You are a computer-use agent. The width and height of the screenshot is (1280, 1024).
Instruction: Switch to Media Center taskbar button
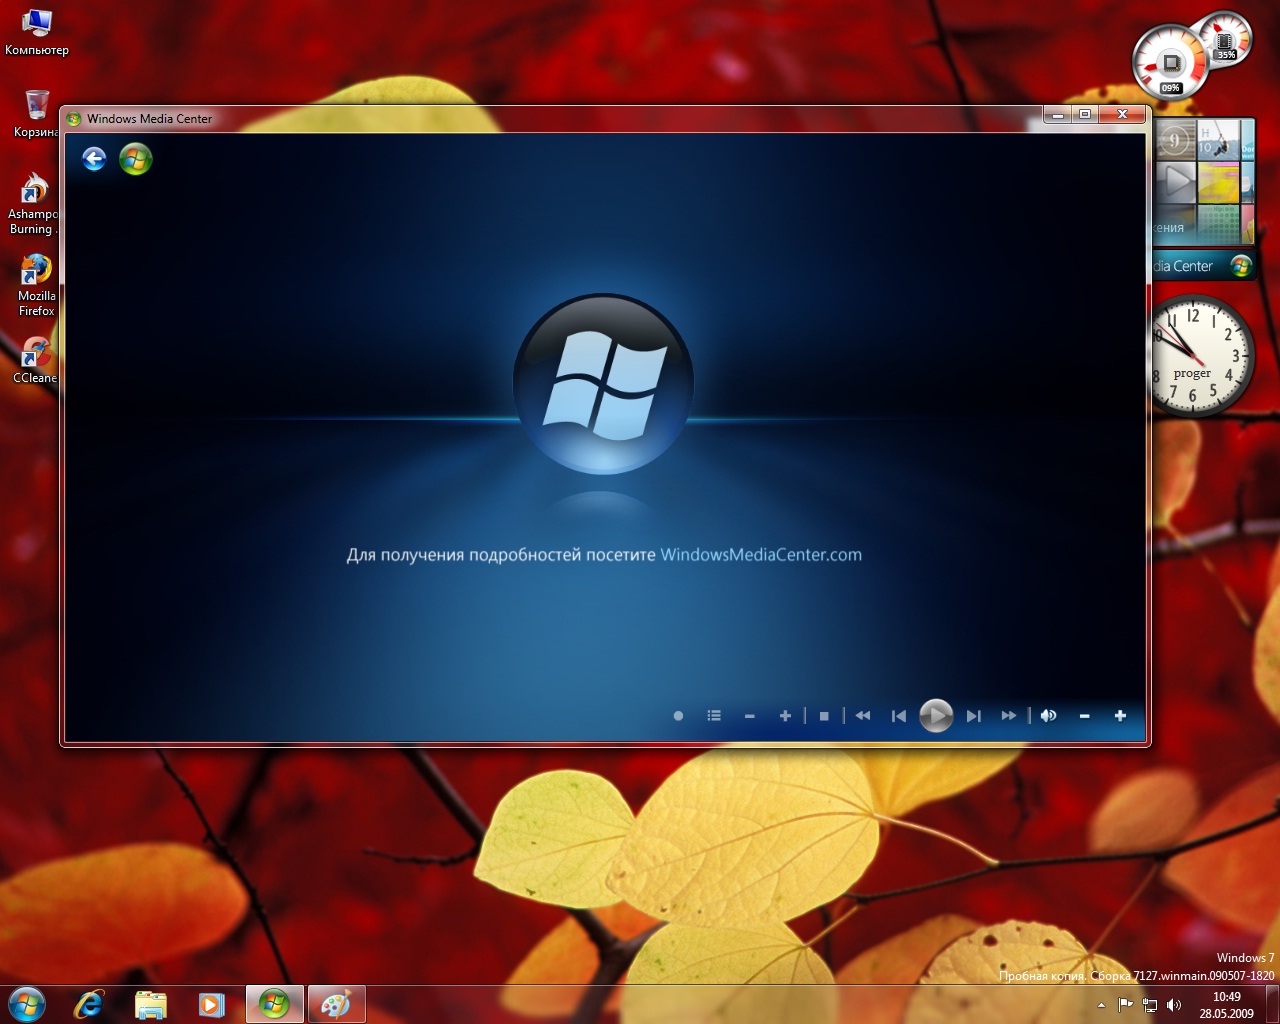click(x=274, y=1004)
